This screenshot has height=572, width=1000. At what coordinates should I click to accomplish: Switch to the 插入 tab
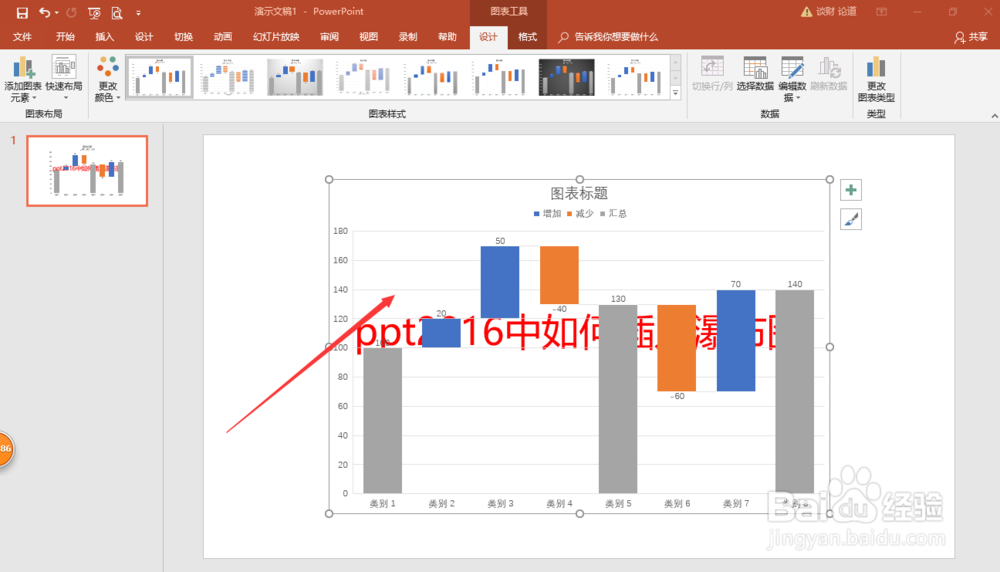(105, 37)
